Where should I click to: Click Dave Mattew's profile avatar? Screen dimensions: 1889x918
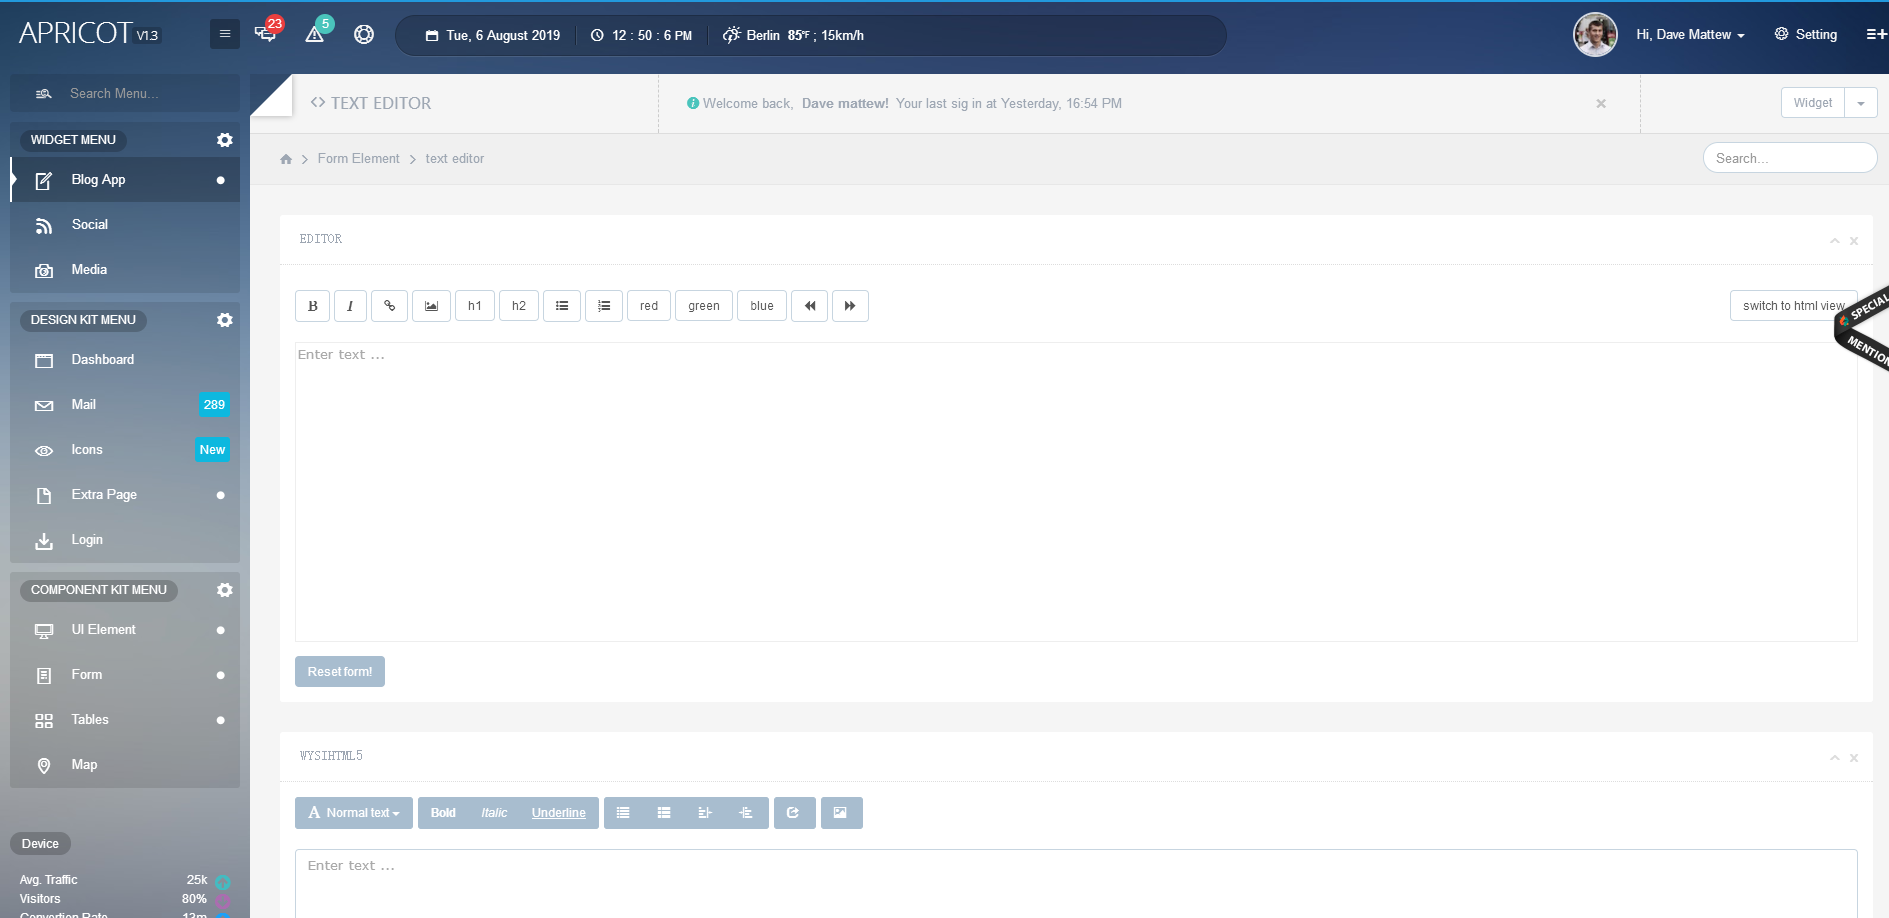1595,35
